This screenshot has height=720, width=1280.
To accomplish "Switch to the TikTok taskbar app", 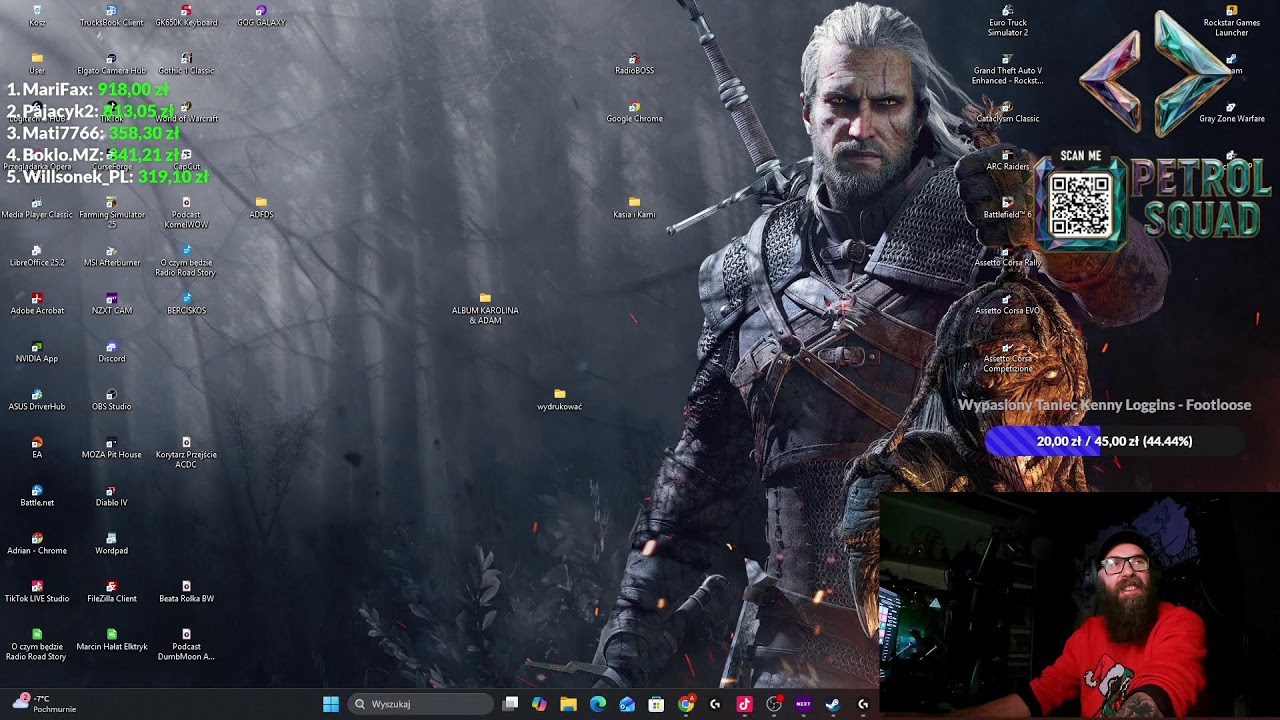I will pyautogui.click(x=744, y=704).
